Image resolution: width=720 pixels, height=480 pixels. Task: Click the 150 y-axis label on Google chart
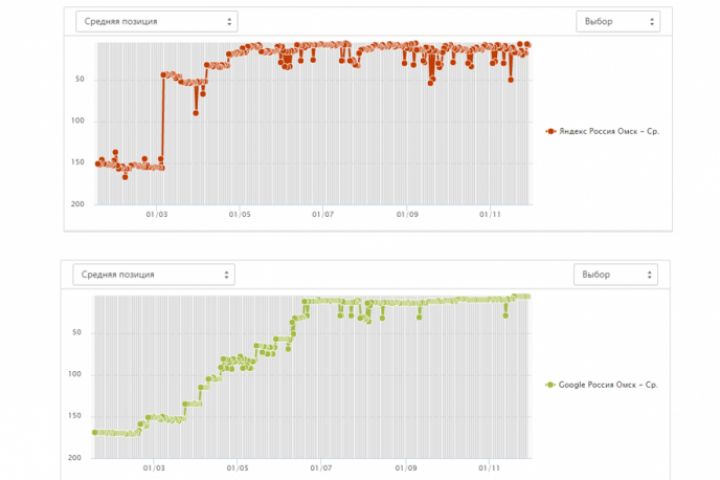[x=76, y=416]
